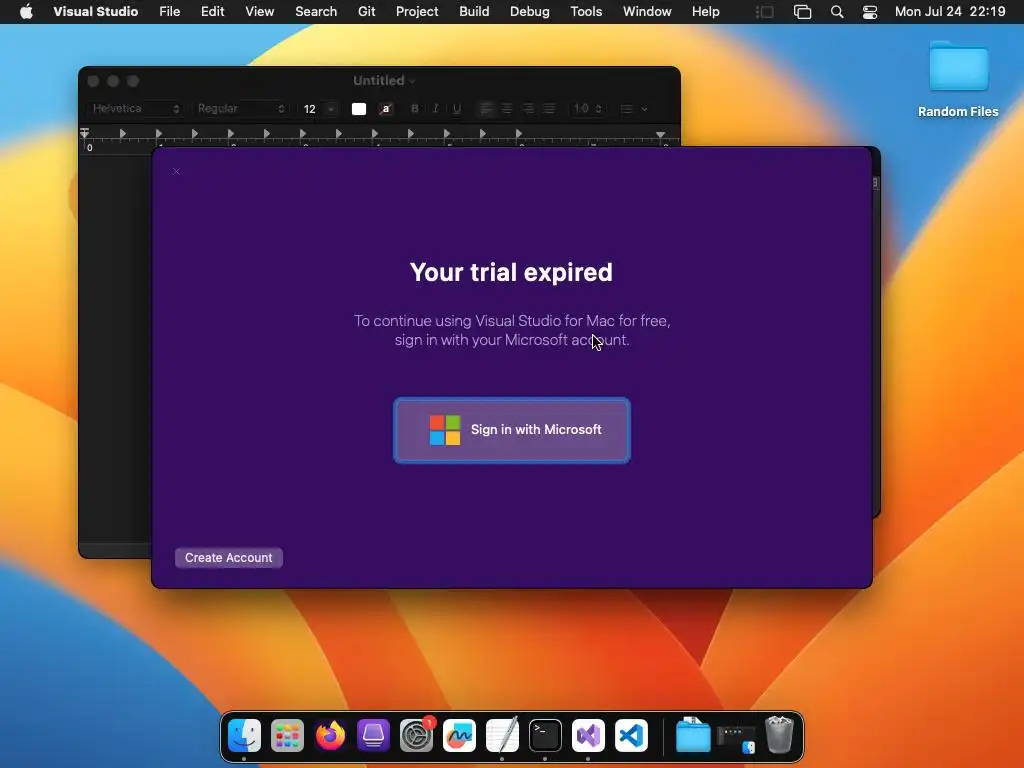Open text background color button in TextEdit
Image resolution: width=1024 pixels, height=768 pixels.
click(x=386, y=109)
